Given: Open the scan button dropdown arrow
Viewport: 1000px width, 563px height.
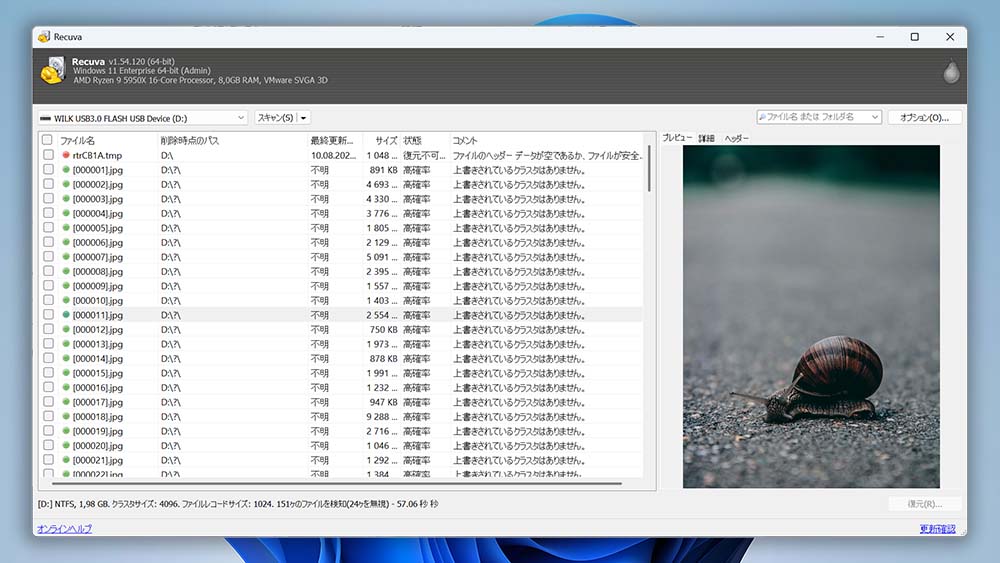Looking at the screenshot, I should tap(304, 118).
